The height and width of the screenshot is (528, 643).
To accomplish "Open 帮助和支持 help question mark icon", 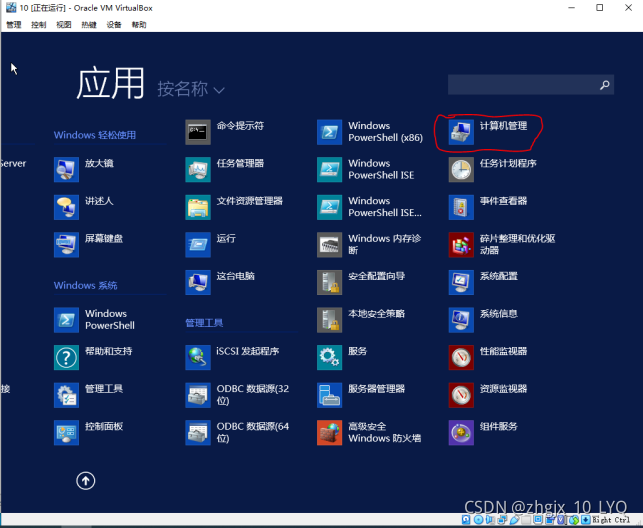I will click(66, 357).
